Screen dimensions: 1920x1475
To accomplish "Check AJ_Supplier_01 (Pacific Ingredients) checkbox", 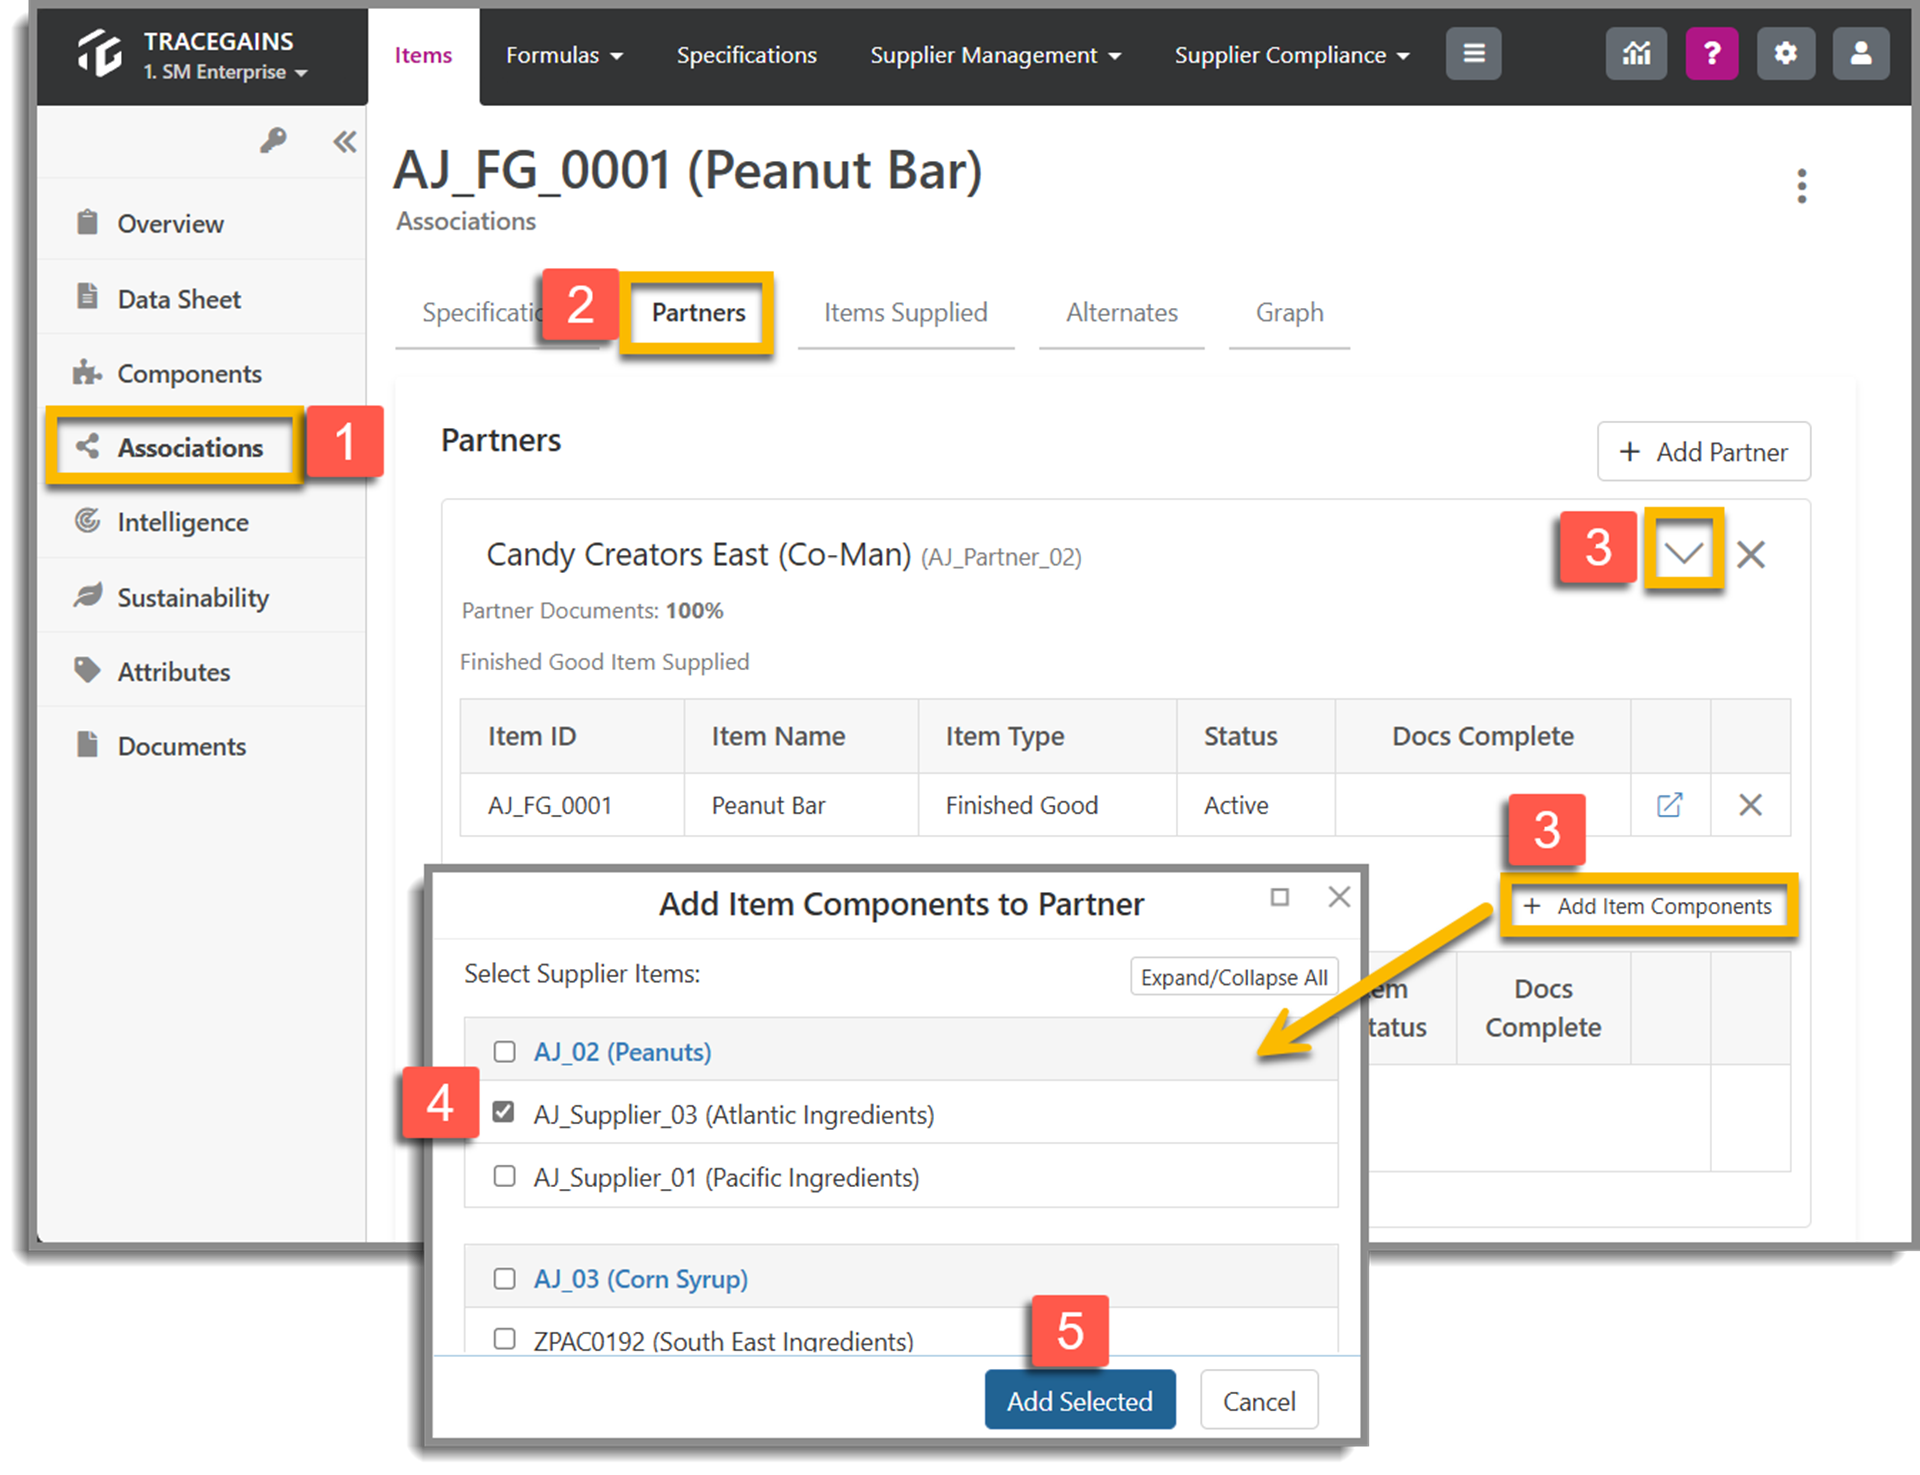I will pos(504,1176).
